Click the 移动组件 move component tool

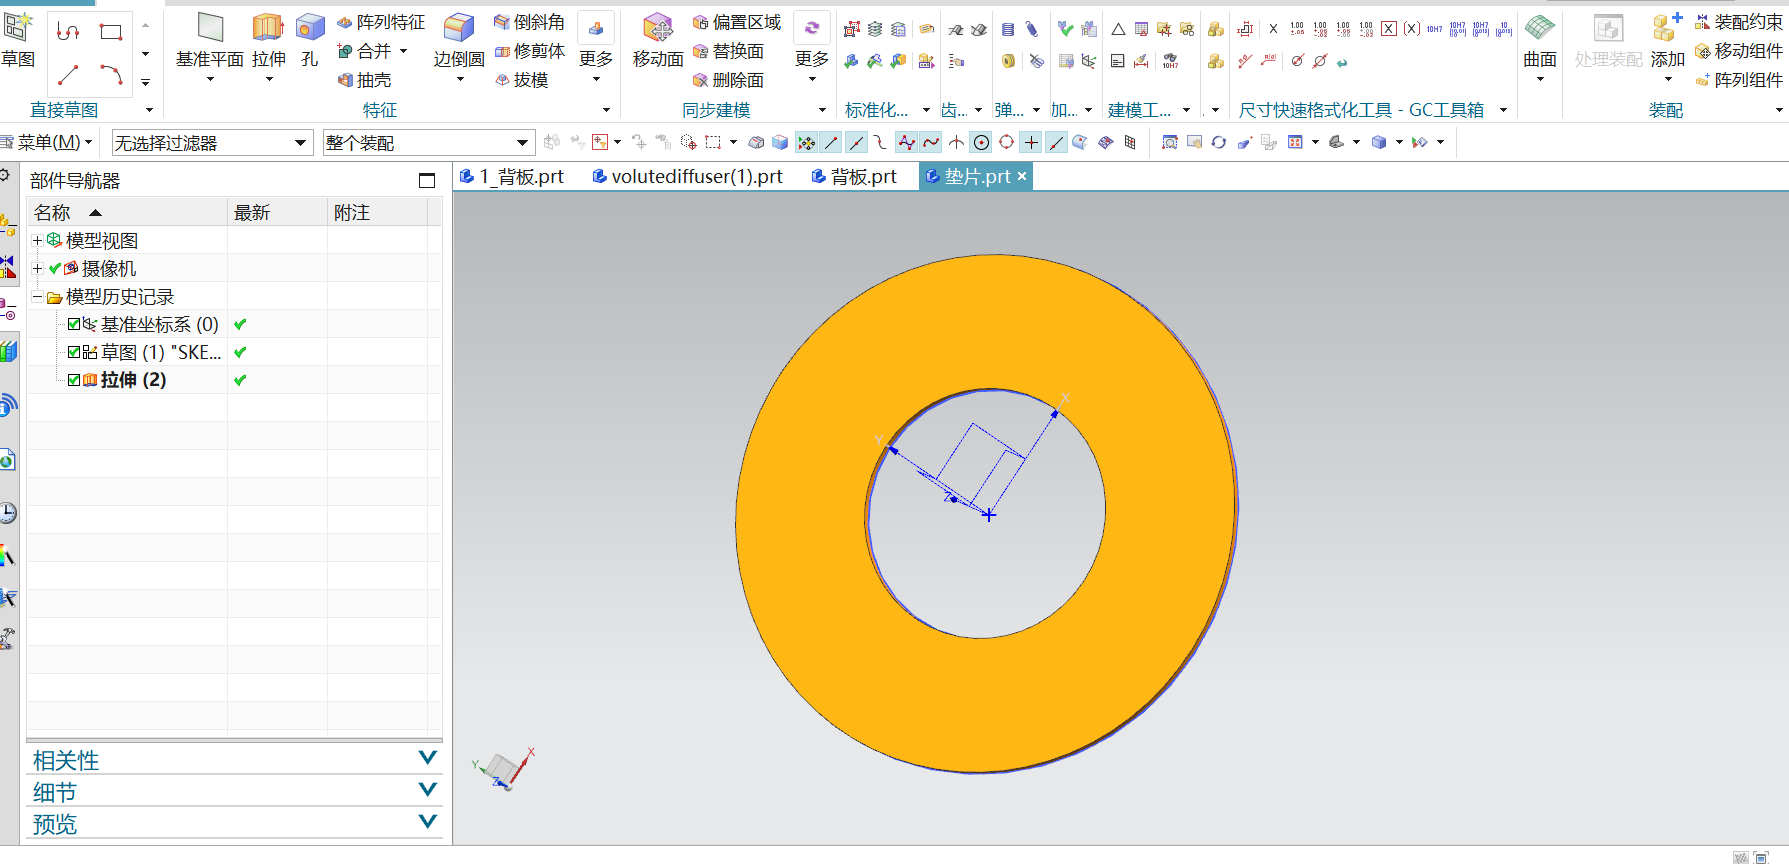(1739, 51)
